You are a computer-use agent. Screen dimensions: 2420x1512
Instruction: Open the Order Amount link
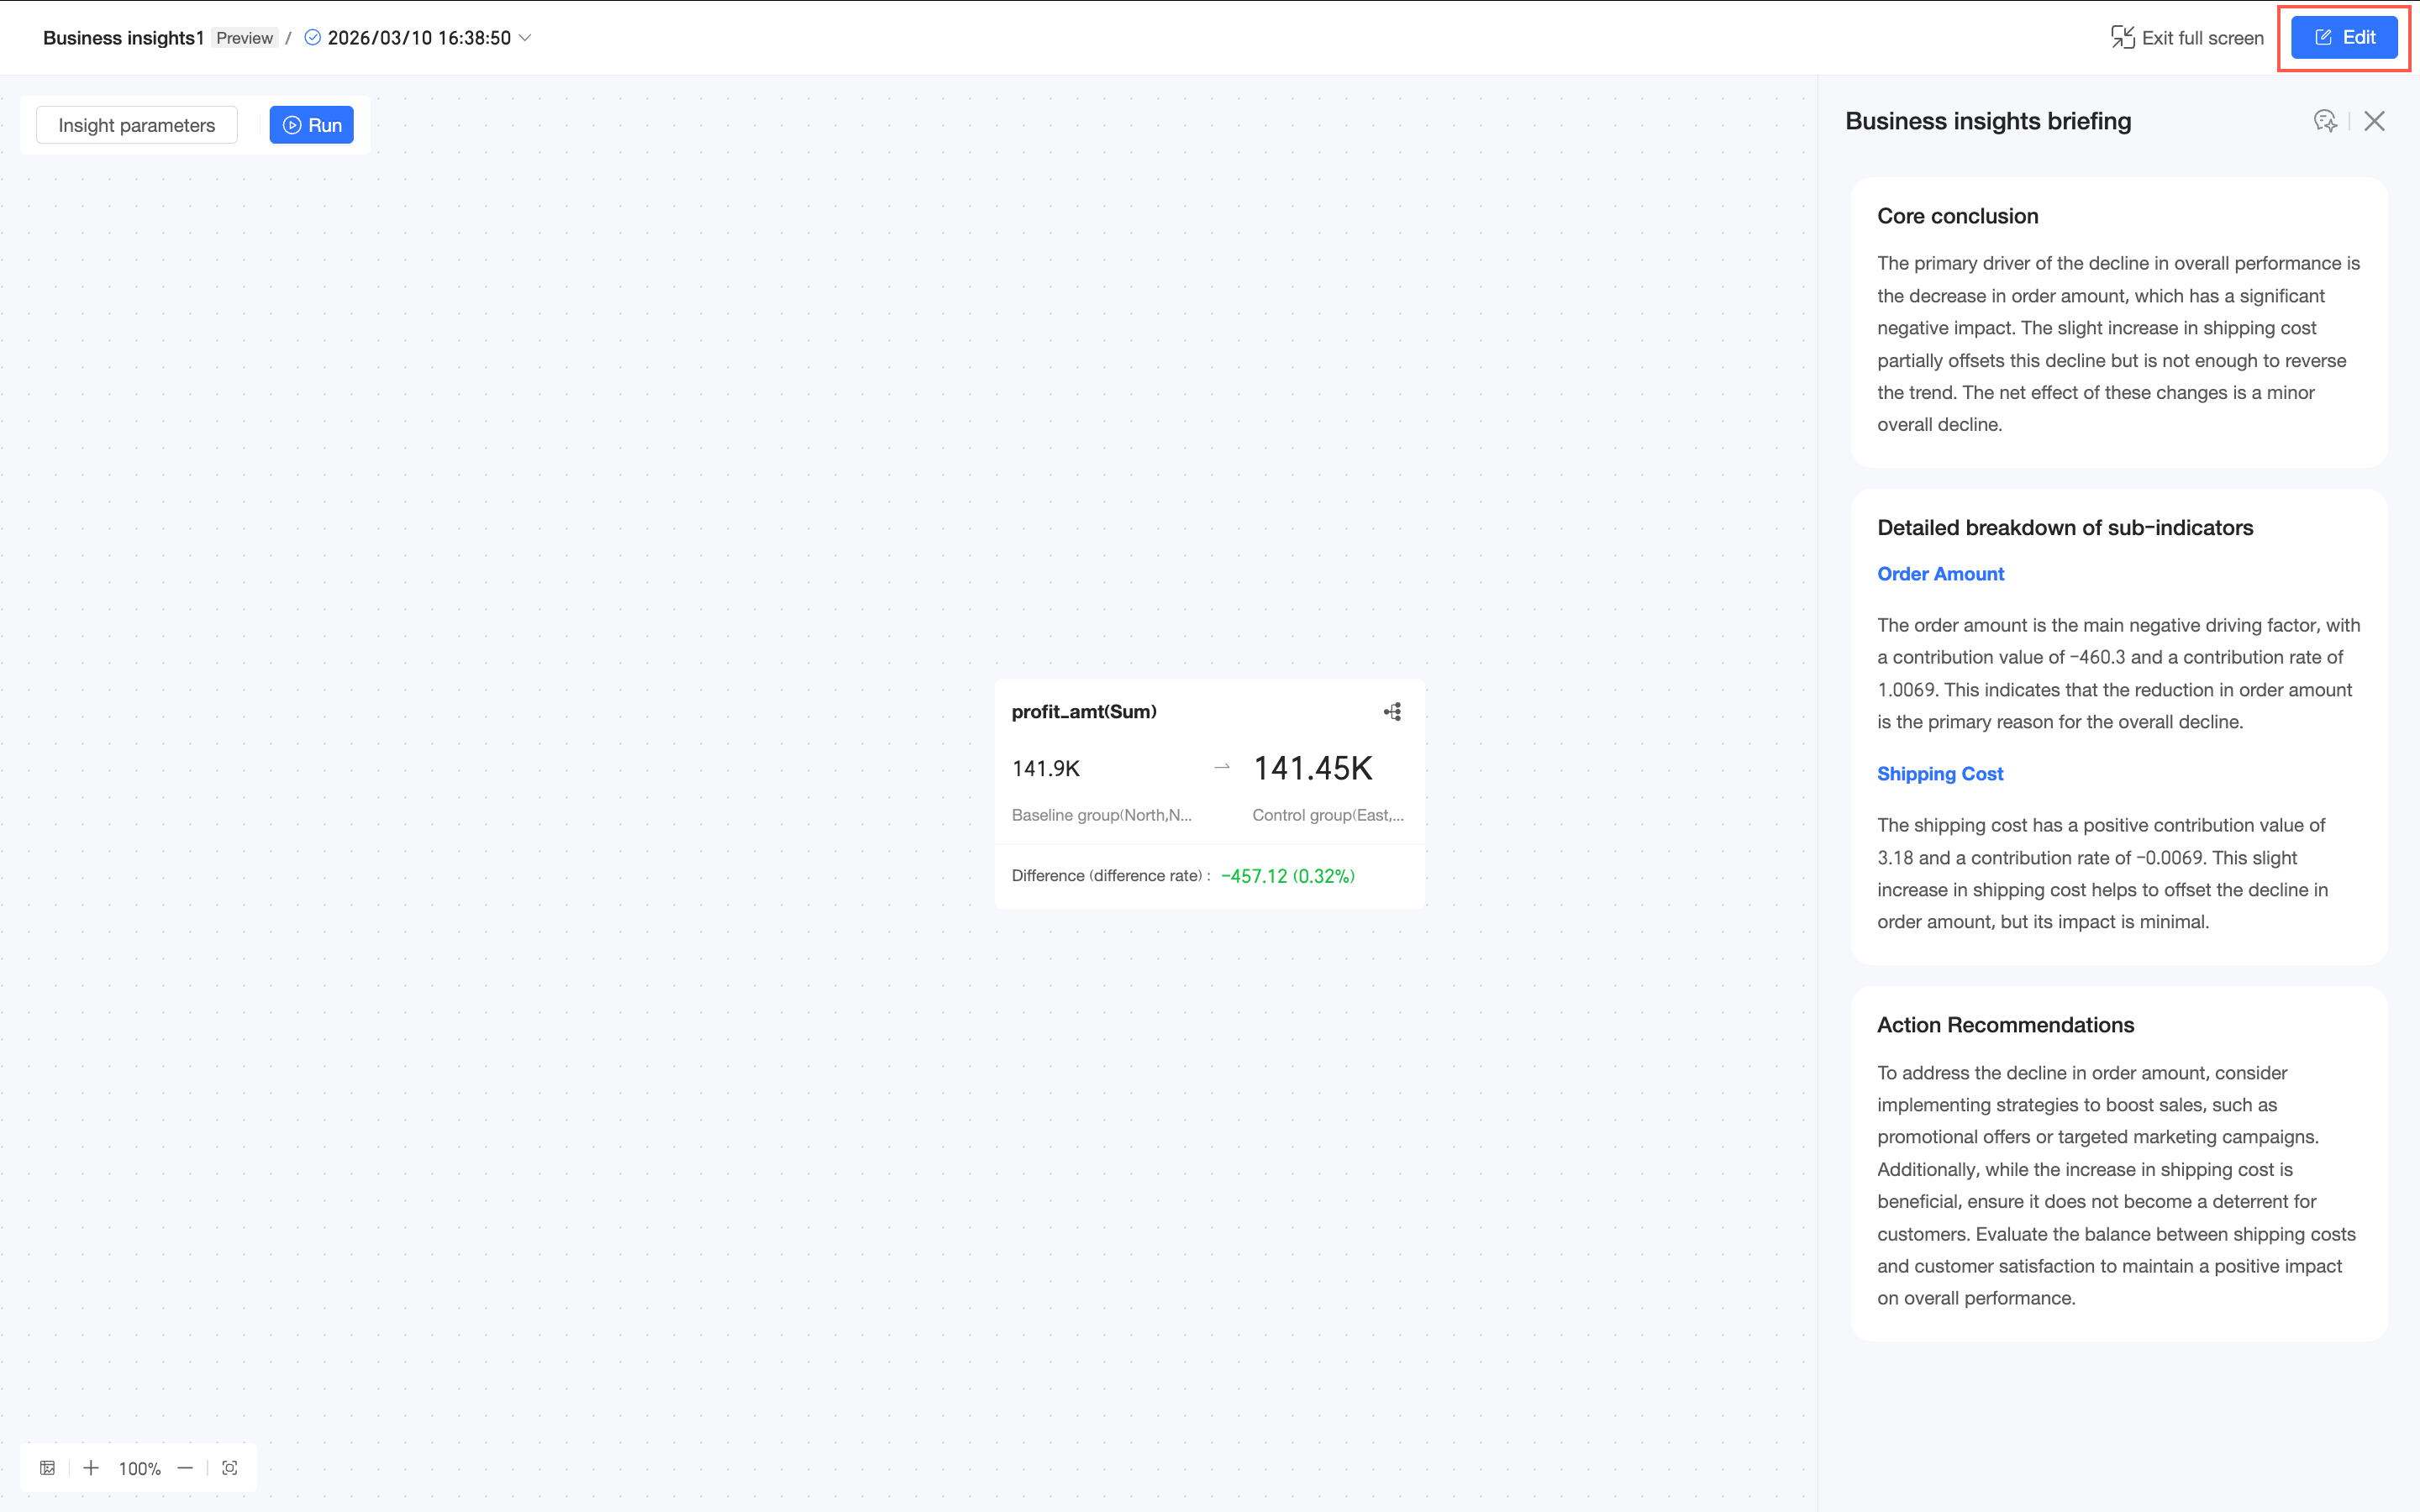(1940, 574)
